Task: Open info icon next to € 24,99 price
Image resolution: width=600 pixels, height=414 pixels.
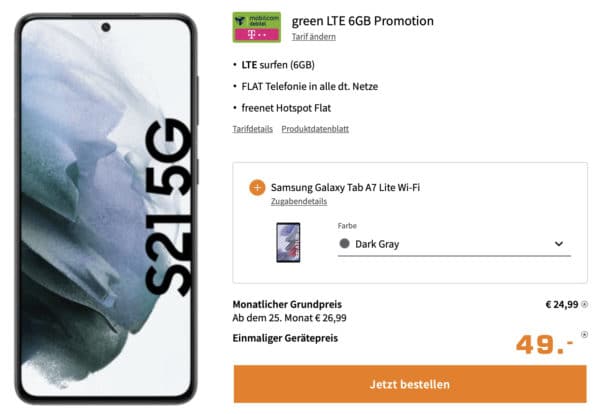Action: (x=584, y=304)
